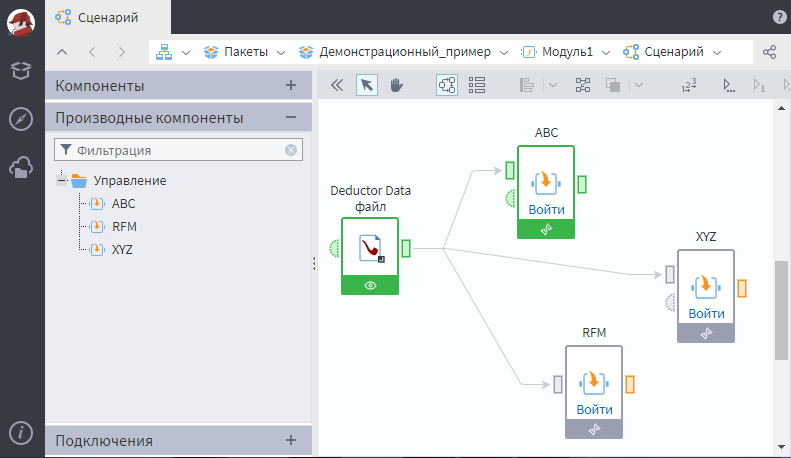Click the orange output port of RFM node

point(630,384)
